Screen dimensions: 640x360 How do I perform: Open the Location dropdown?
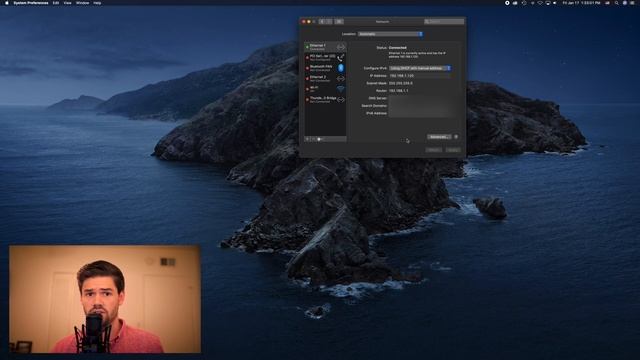[x=390, y=34]
